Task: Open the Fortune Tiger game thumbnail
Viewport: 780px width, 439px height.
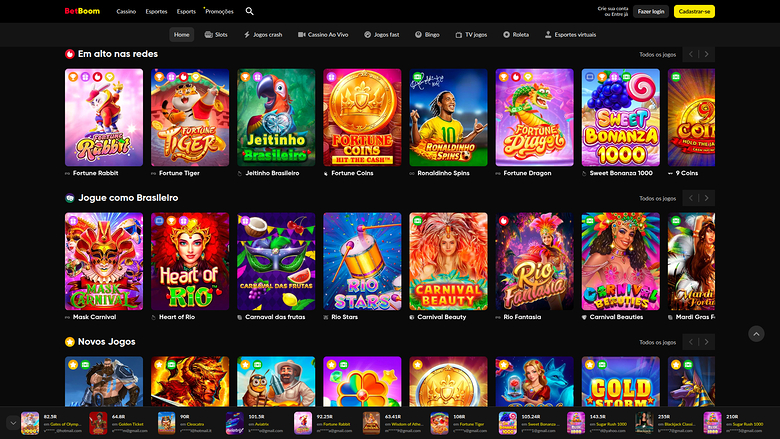Action: (190, 117)
